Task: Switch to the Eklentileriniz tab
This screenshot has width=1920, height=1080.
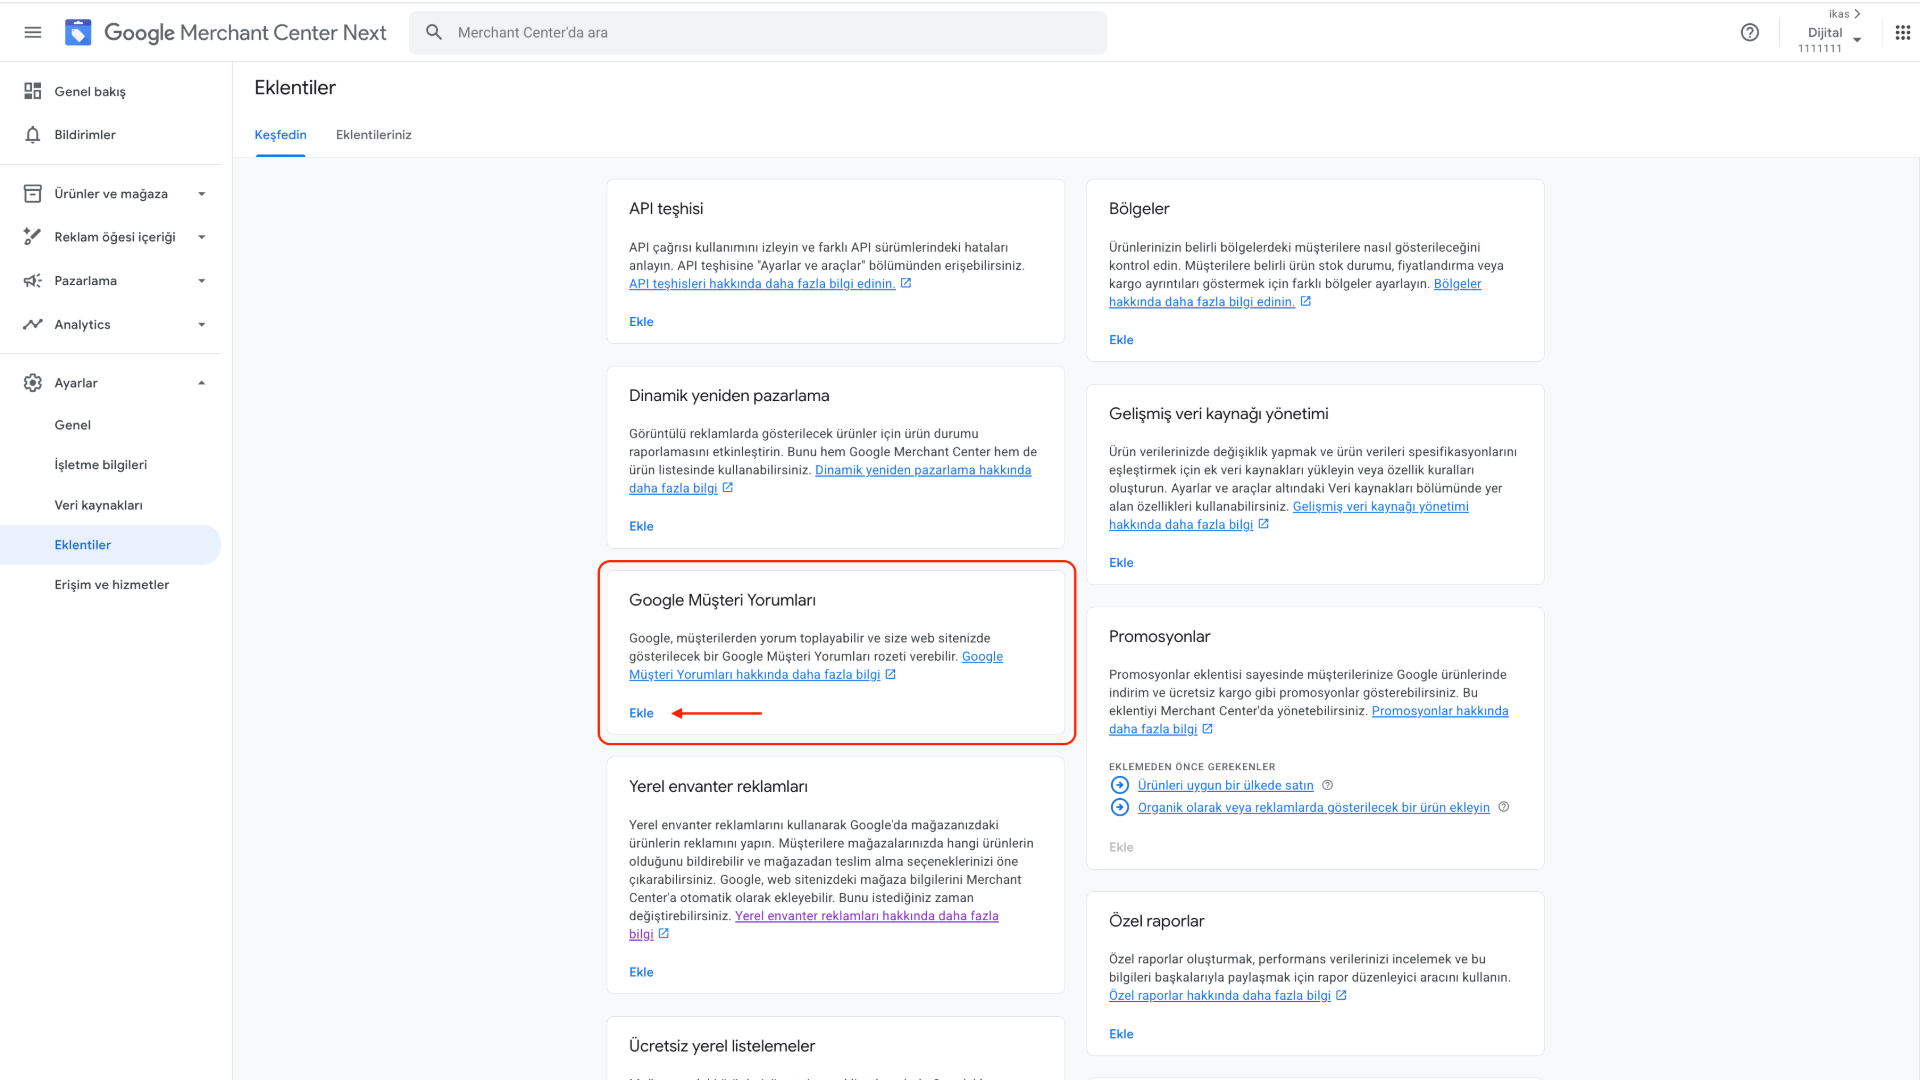Action: coord(374,135)
